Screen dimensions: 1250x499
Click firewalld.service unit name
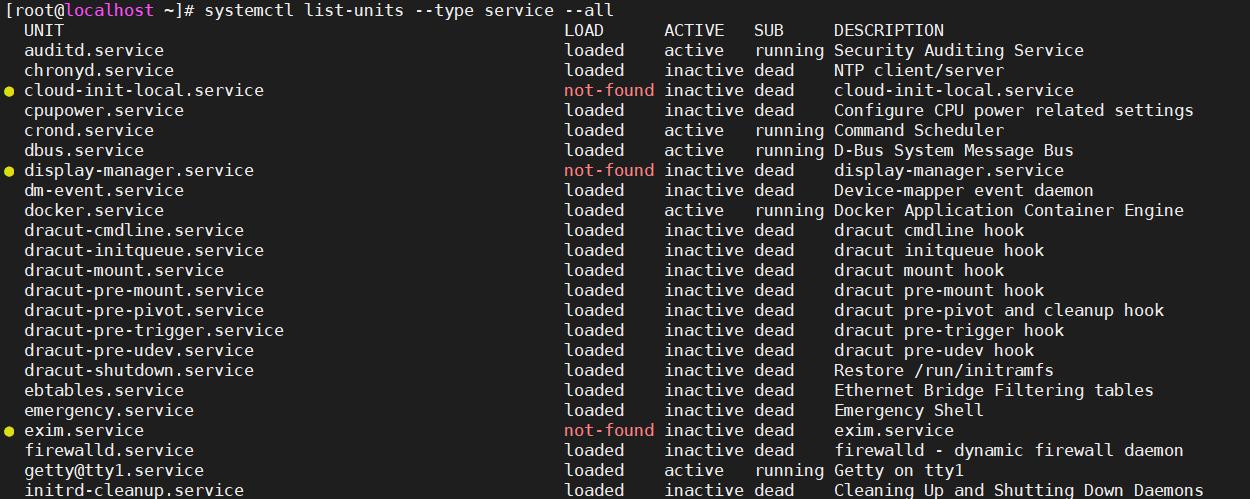click(x=109, y=450)
